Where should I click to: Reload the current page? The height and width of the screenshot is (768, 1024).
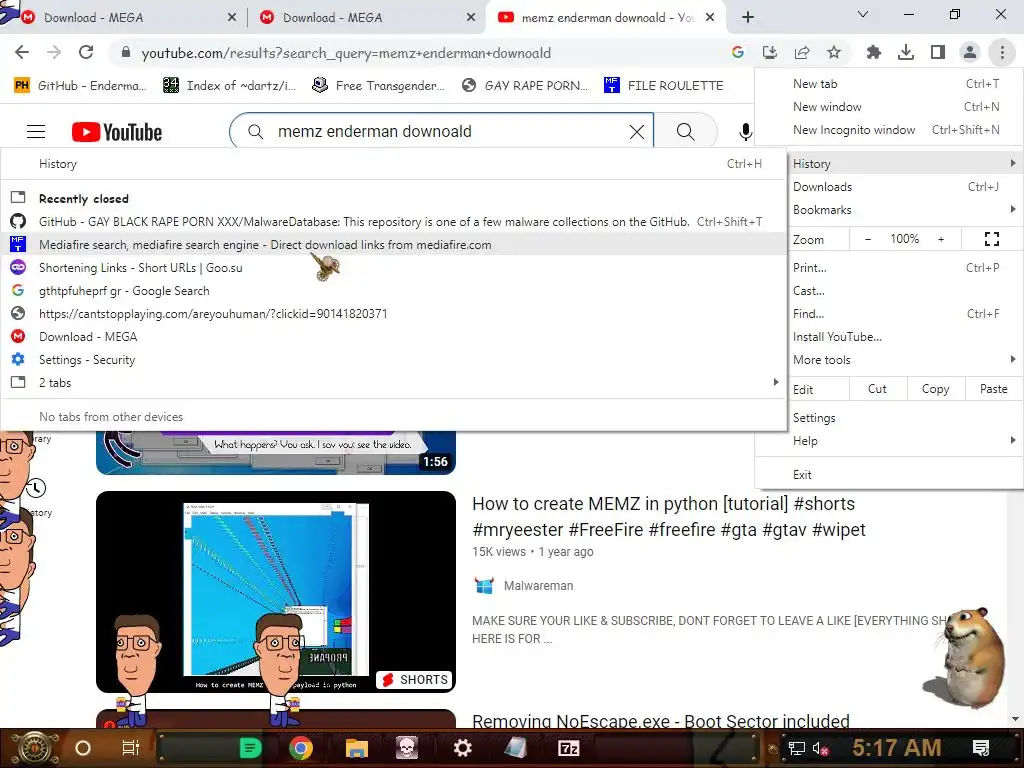(86, 53)
